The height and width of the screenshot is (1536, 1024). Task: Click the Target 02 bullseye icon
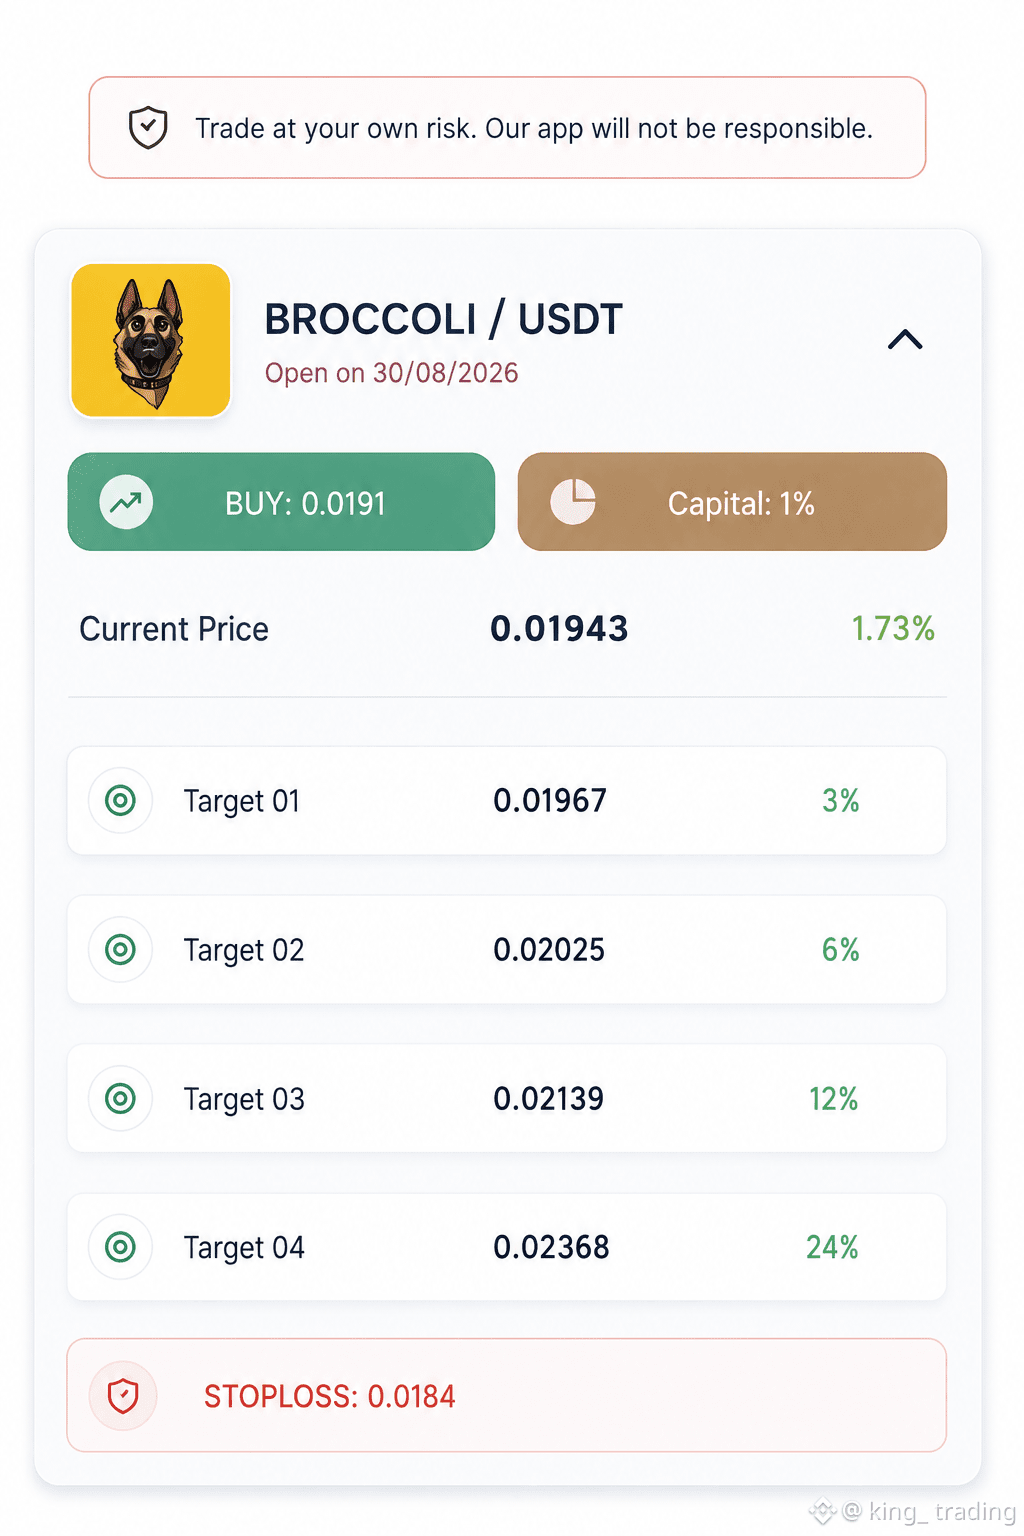[x=120, y=949]
